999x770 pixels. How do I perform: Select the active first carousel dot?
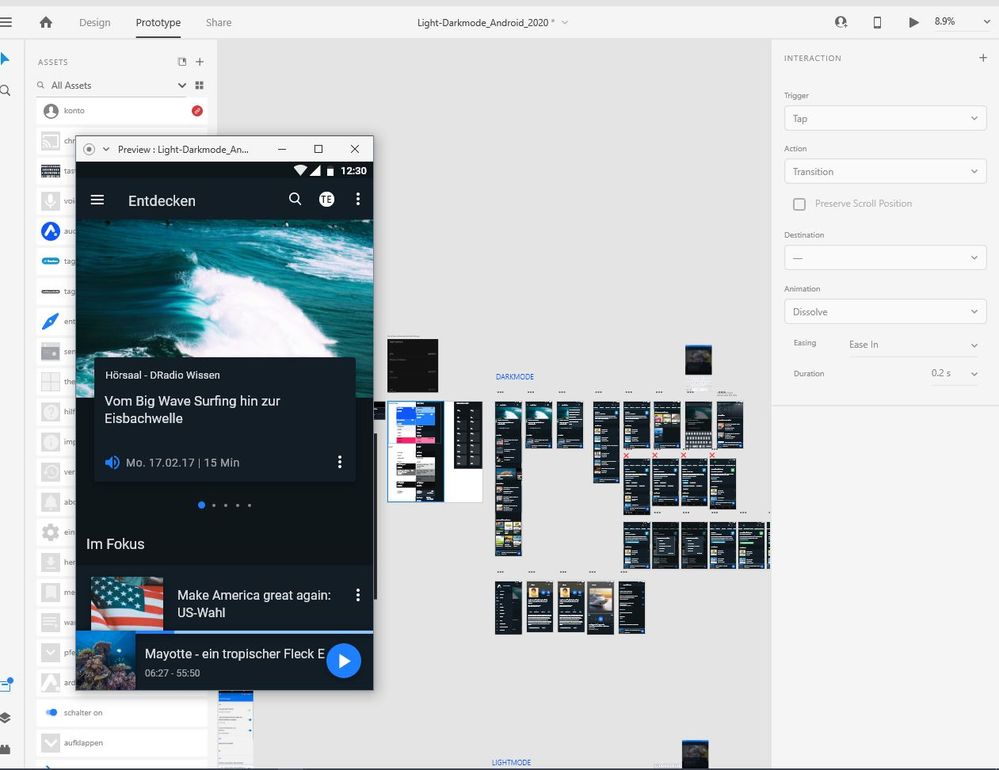click(x=201, y=505)
